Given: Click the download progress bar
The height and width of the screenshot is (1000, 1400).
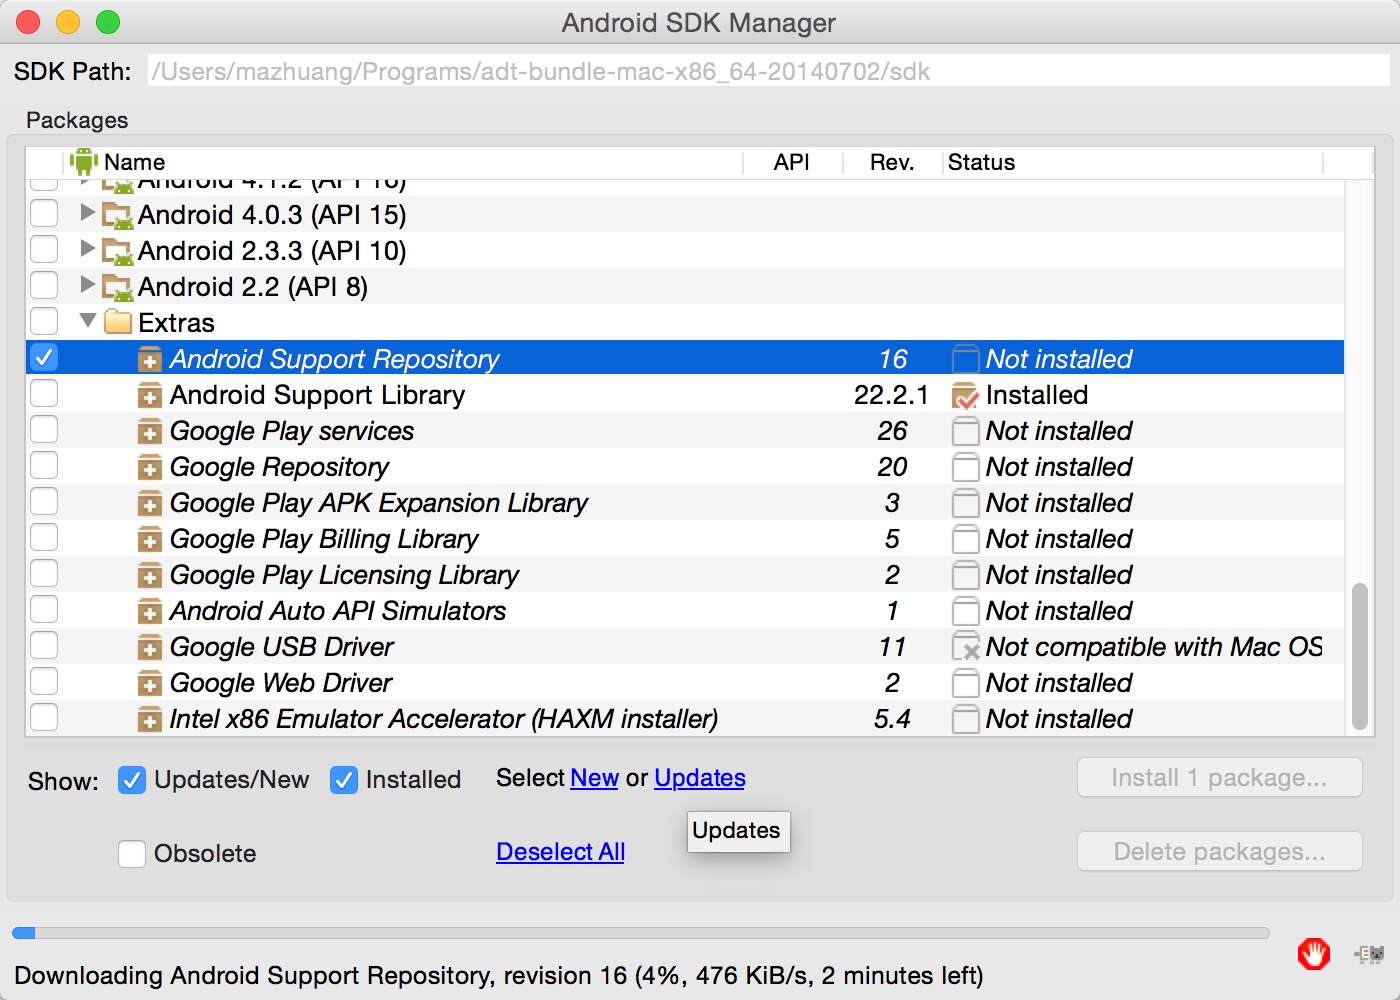Looking at the screenshot, I should click(640, 933).
